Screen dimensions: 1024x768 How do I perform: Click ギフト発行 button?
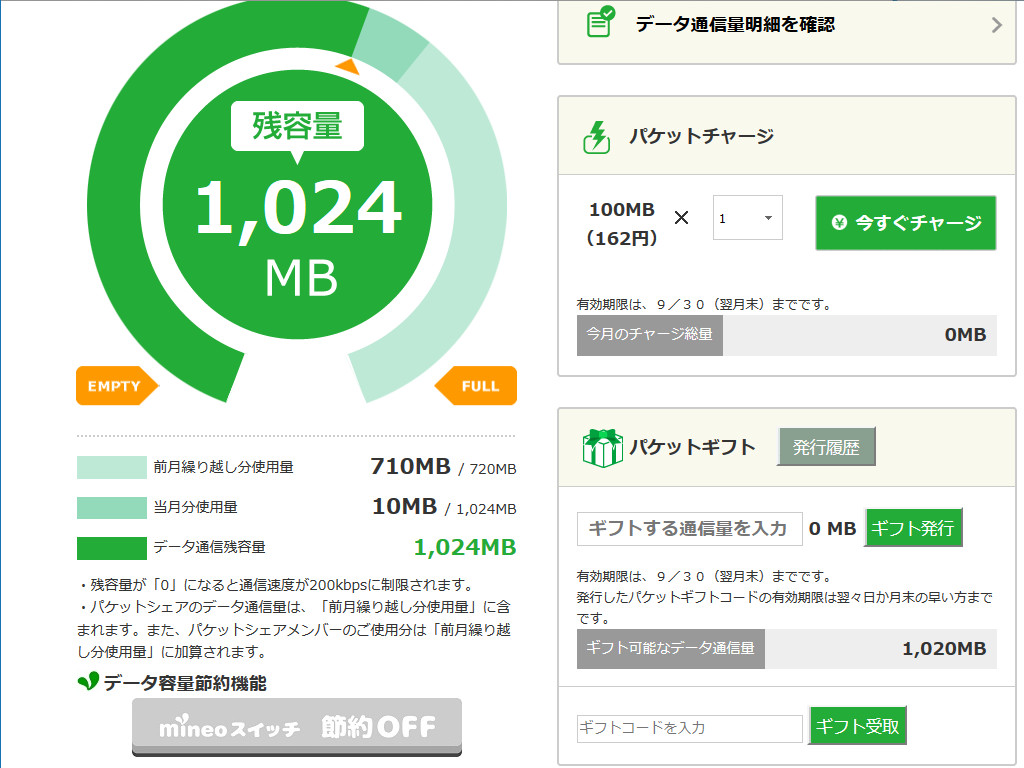(913, 528)
